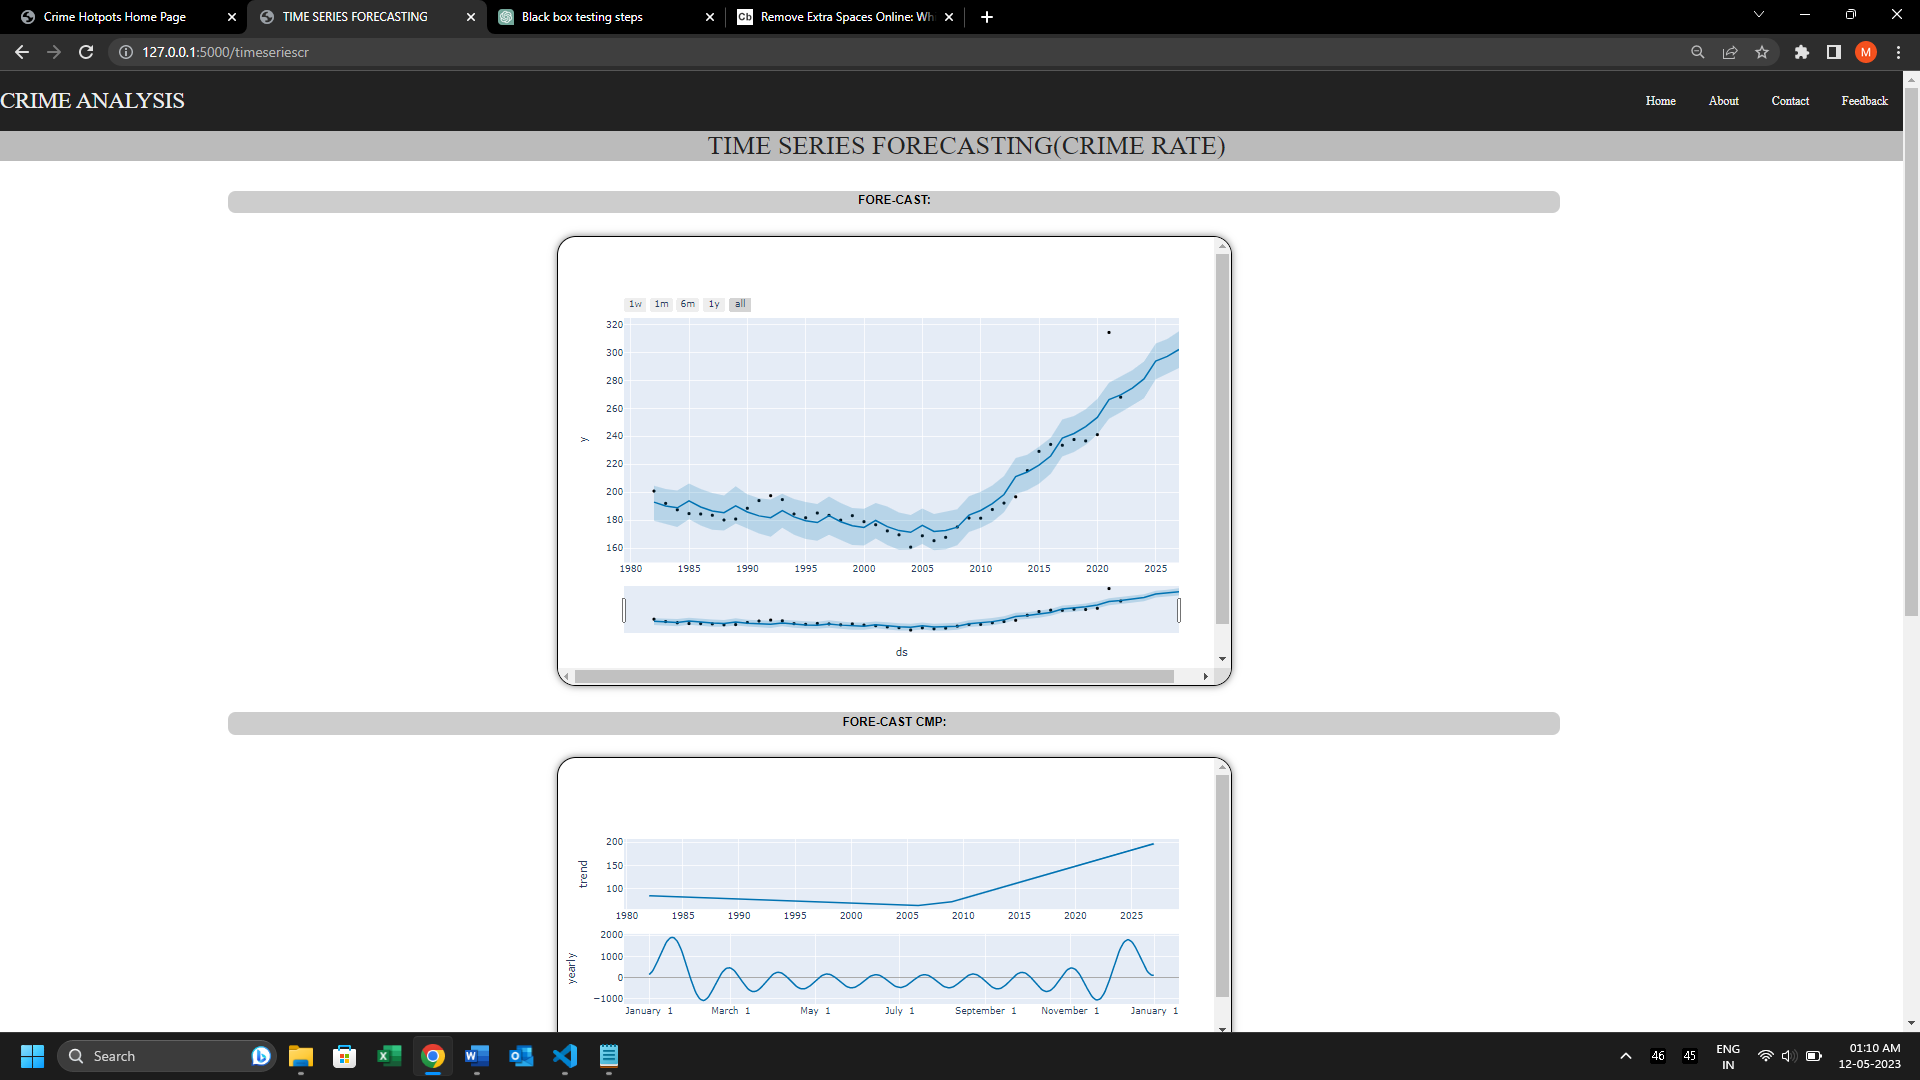Viewport: 1920px width, 1080px height.
Task: Expand the browser tab search chevron
Action: (1758, 14)
